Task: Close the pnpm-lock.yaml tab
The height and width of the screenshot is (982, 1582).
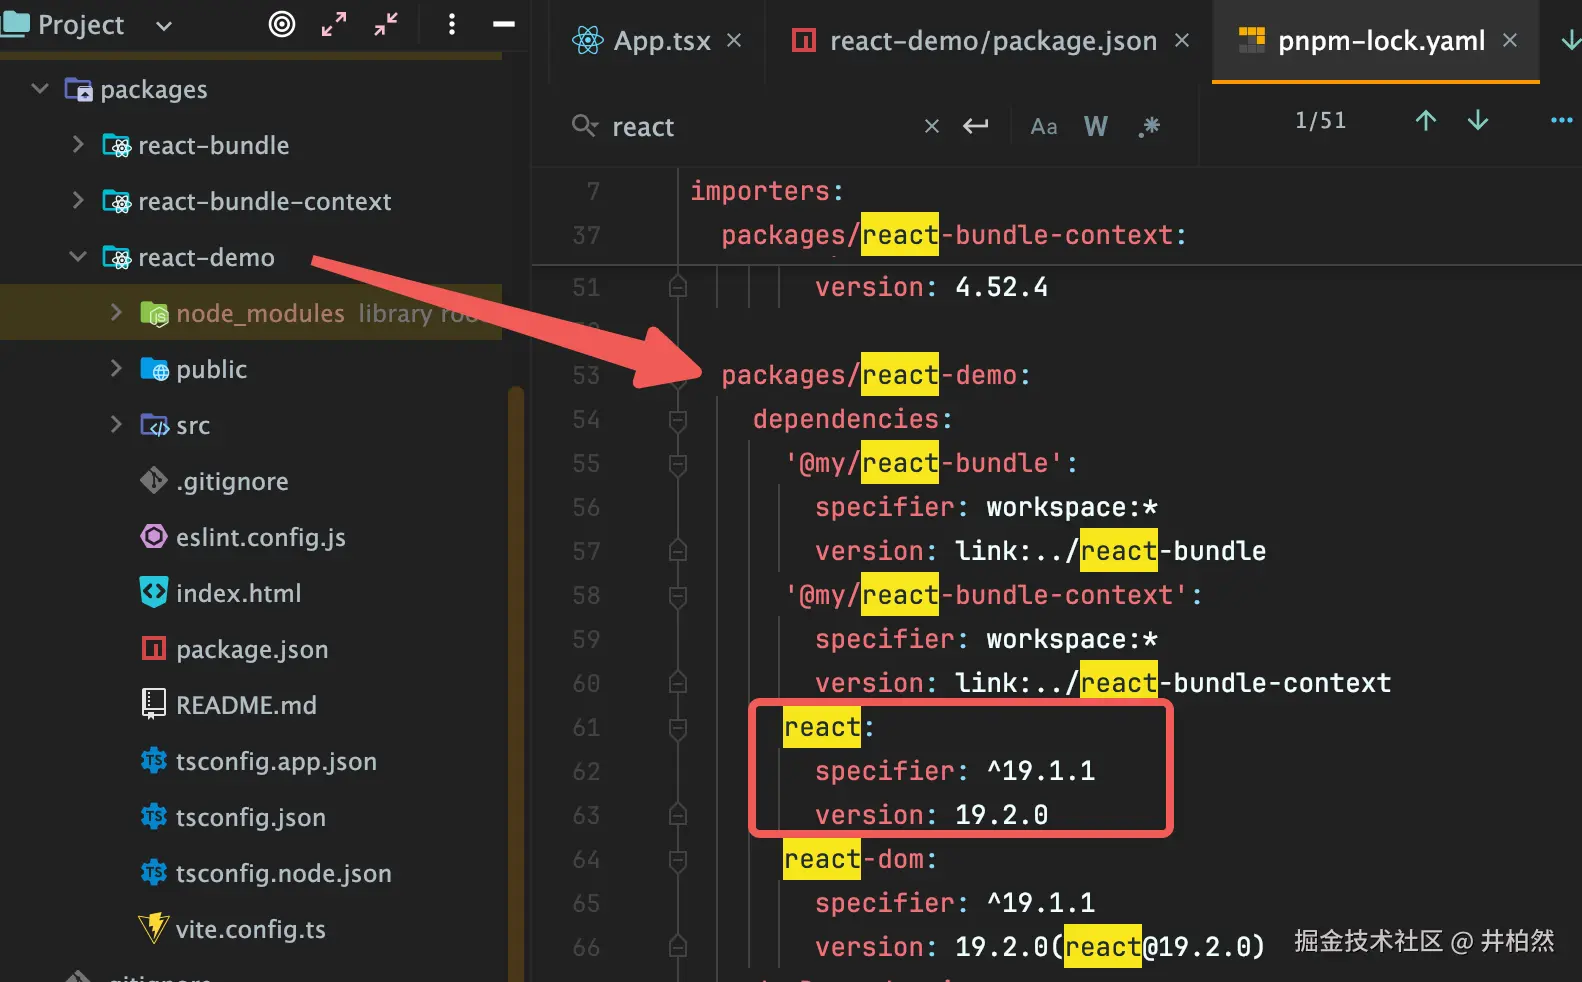Action: [1510, 41]
